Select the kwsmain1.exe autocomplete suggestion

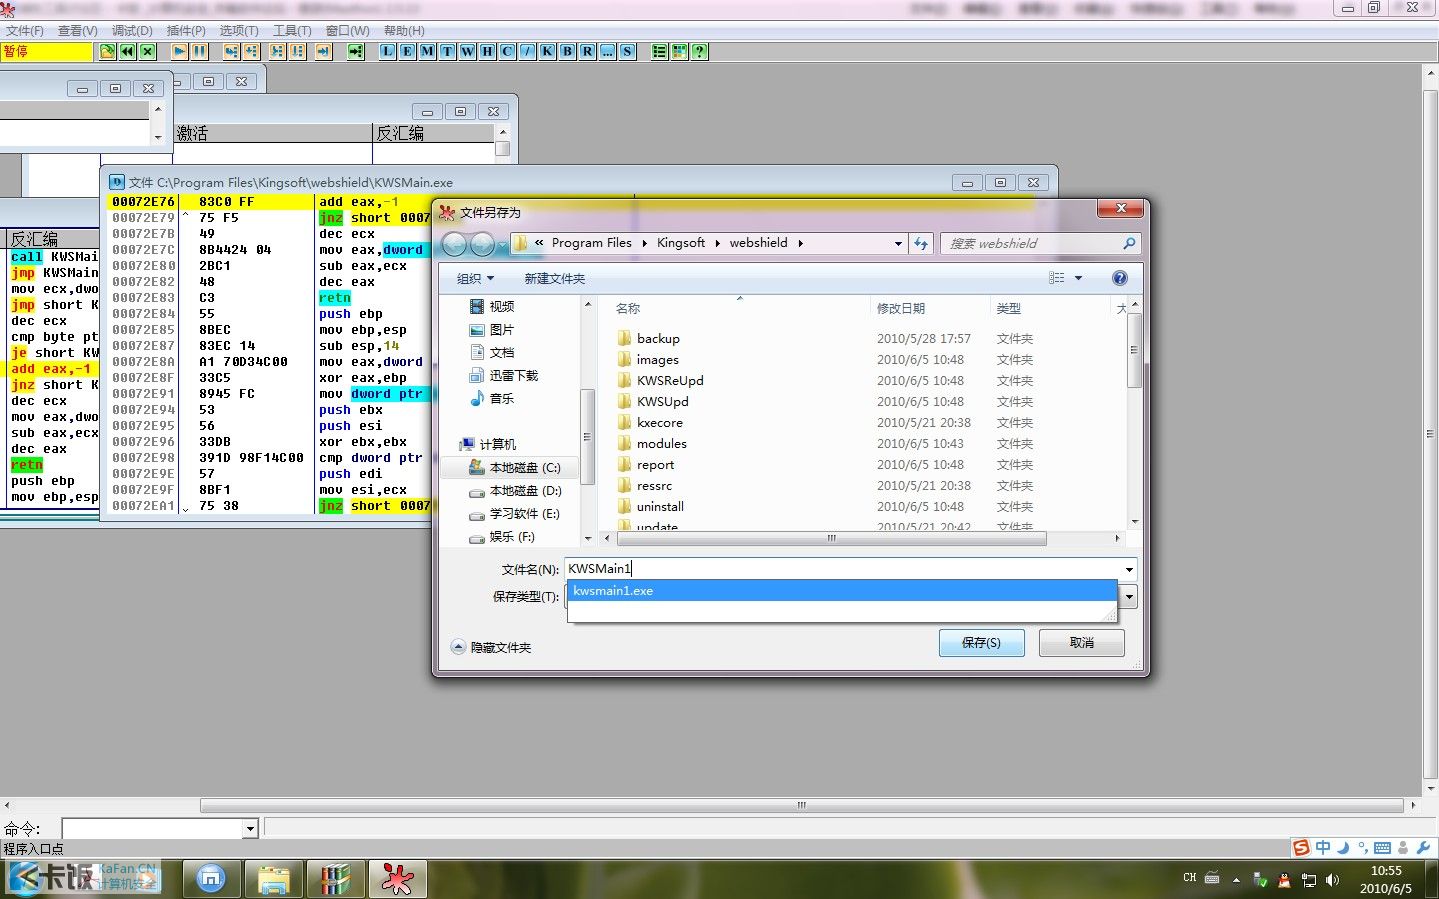[842, 591]
